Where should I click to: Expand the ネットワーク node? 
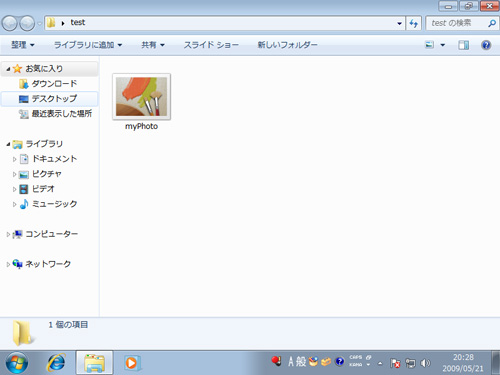(8, 265)
